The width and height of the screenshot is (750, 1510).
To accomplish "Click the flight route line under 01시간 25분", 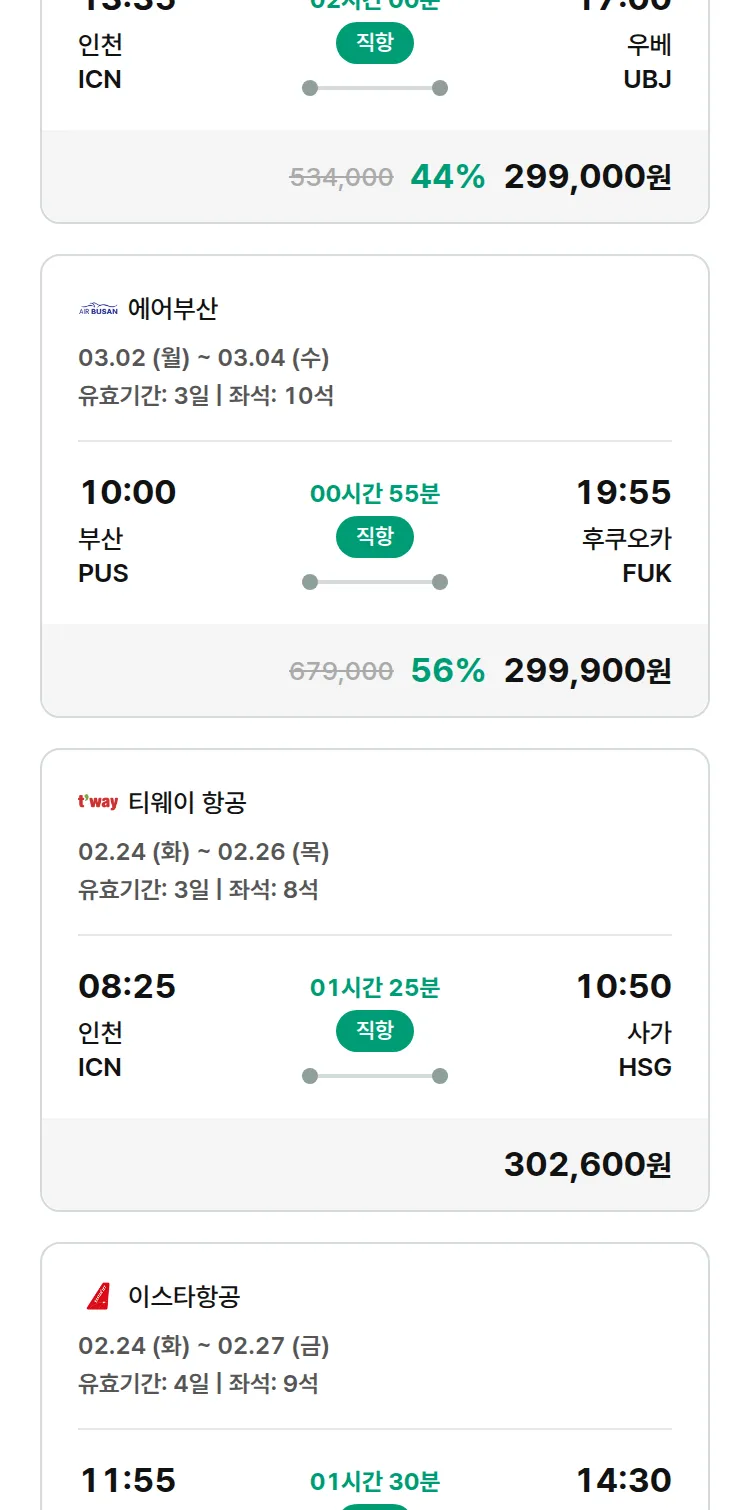I will (x=375, y=1076).
